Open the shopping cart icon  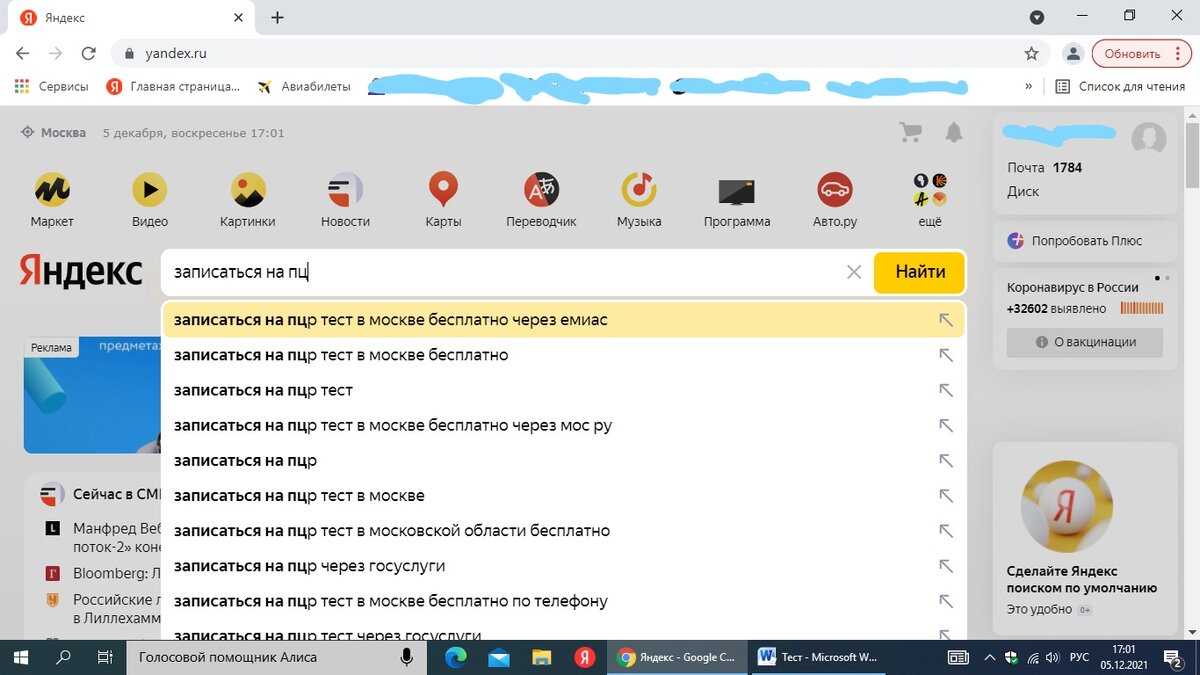[910, 132]
